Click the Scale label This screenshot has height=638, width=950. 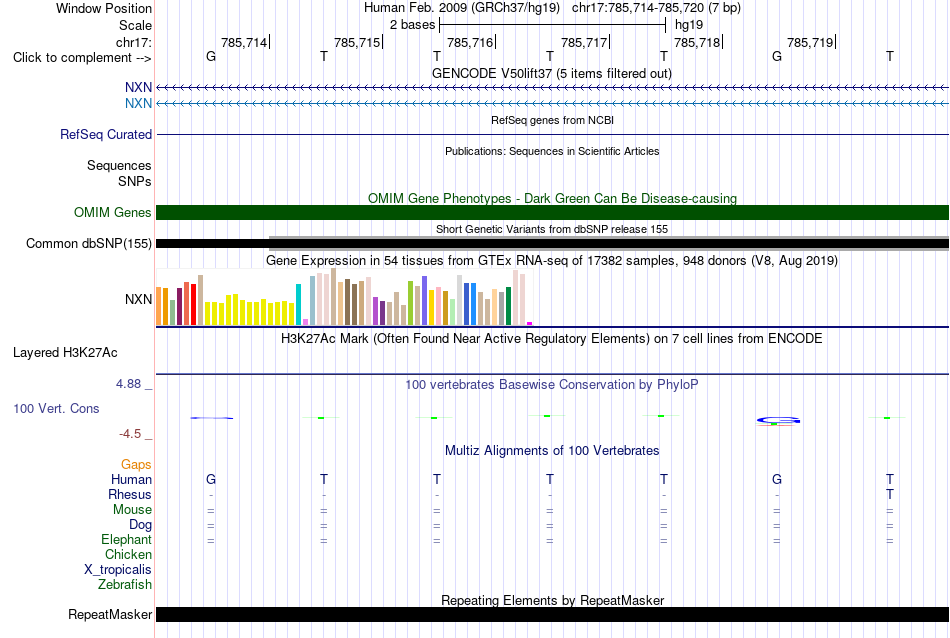click(x=135, y=25)
